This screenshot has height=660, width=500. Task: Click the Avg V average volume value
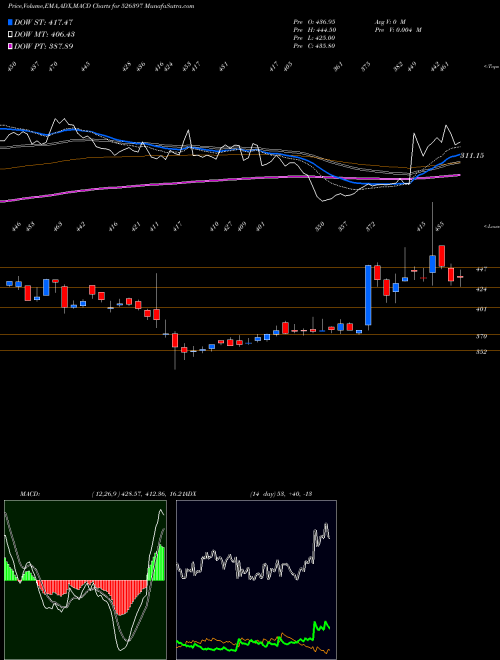pos(390,21)
